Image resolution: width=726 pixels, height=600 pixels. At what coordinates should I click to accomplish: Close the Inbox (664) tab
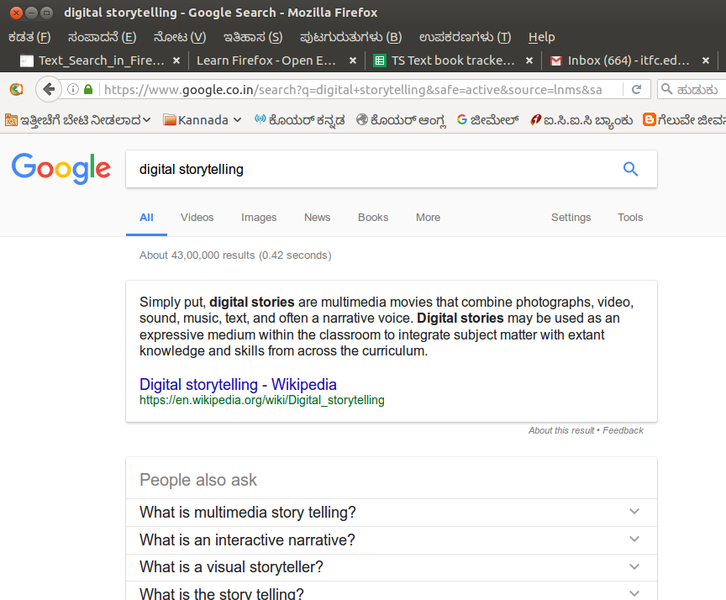coord(706,60)
